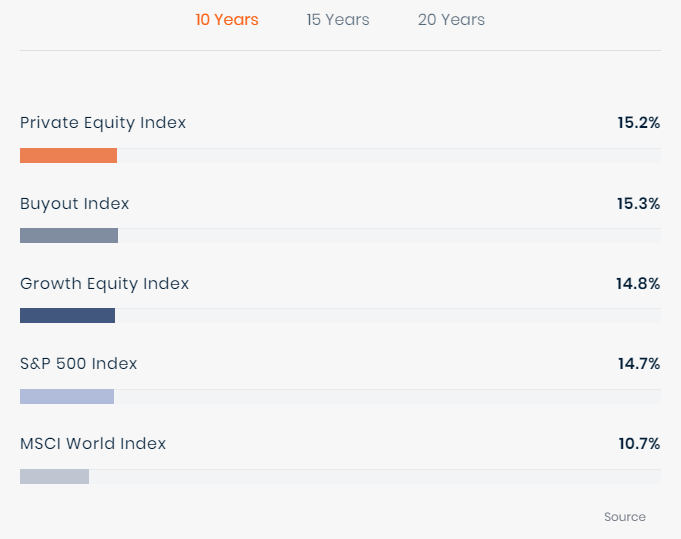Click the 10.7% MSCI World value
This screenshot has width=681, height=539.
pyautogui.click(x=638, y=444)
